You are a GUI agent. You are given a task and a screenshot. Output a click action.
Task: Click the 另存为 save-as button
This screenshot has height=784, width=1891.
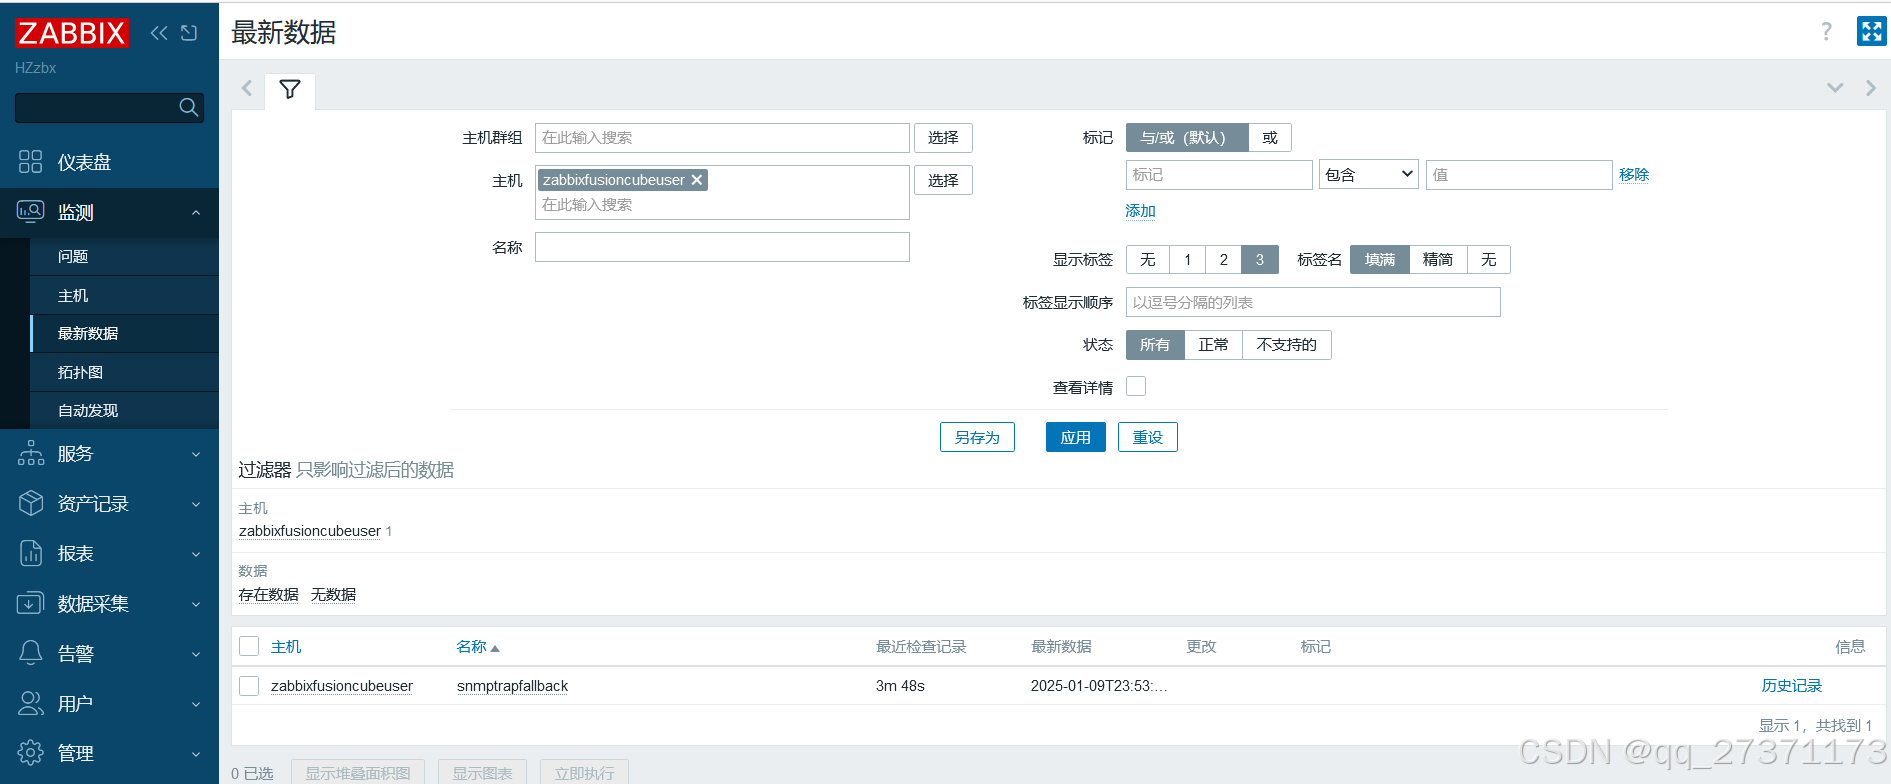coord(977,437)
